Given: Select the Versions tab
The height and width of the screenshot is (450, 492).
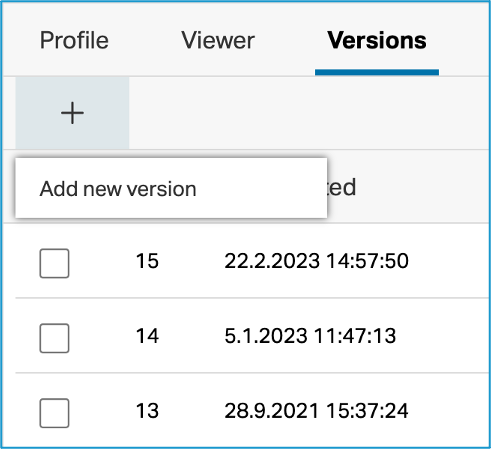Looking at the screenshot, I should (x=377, y=40).
